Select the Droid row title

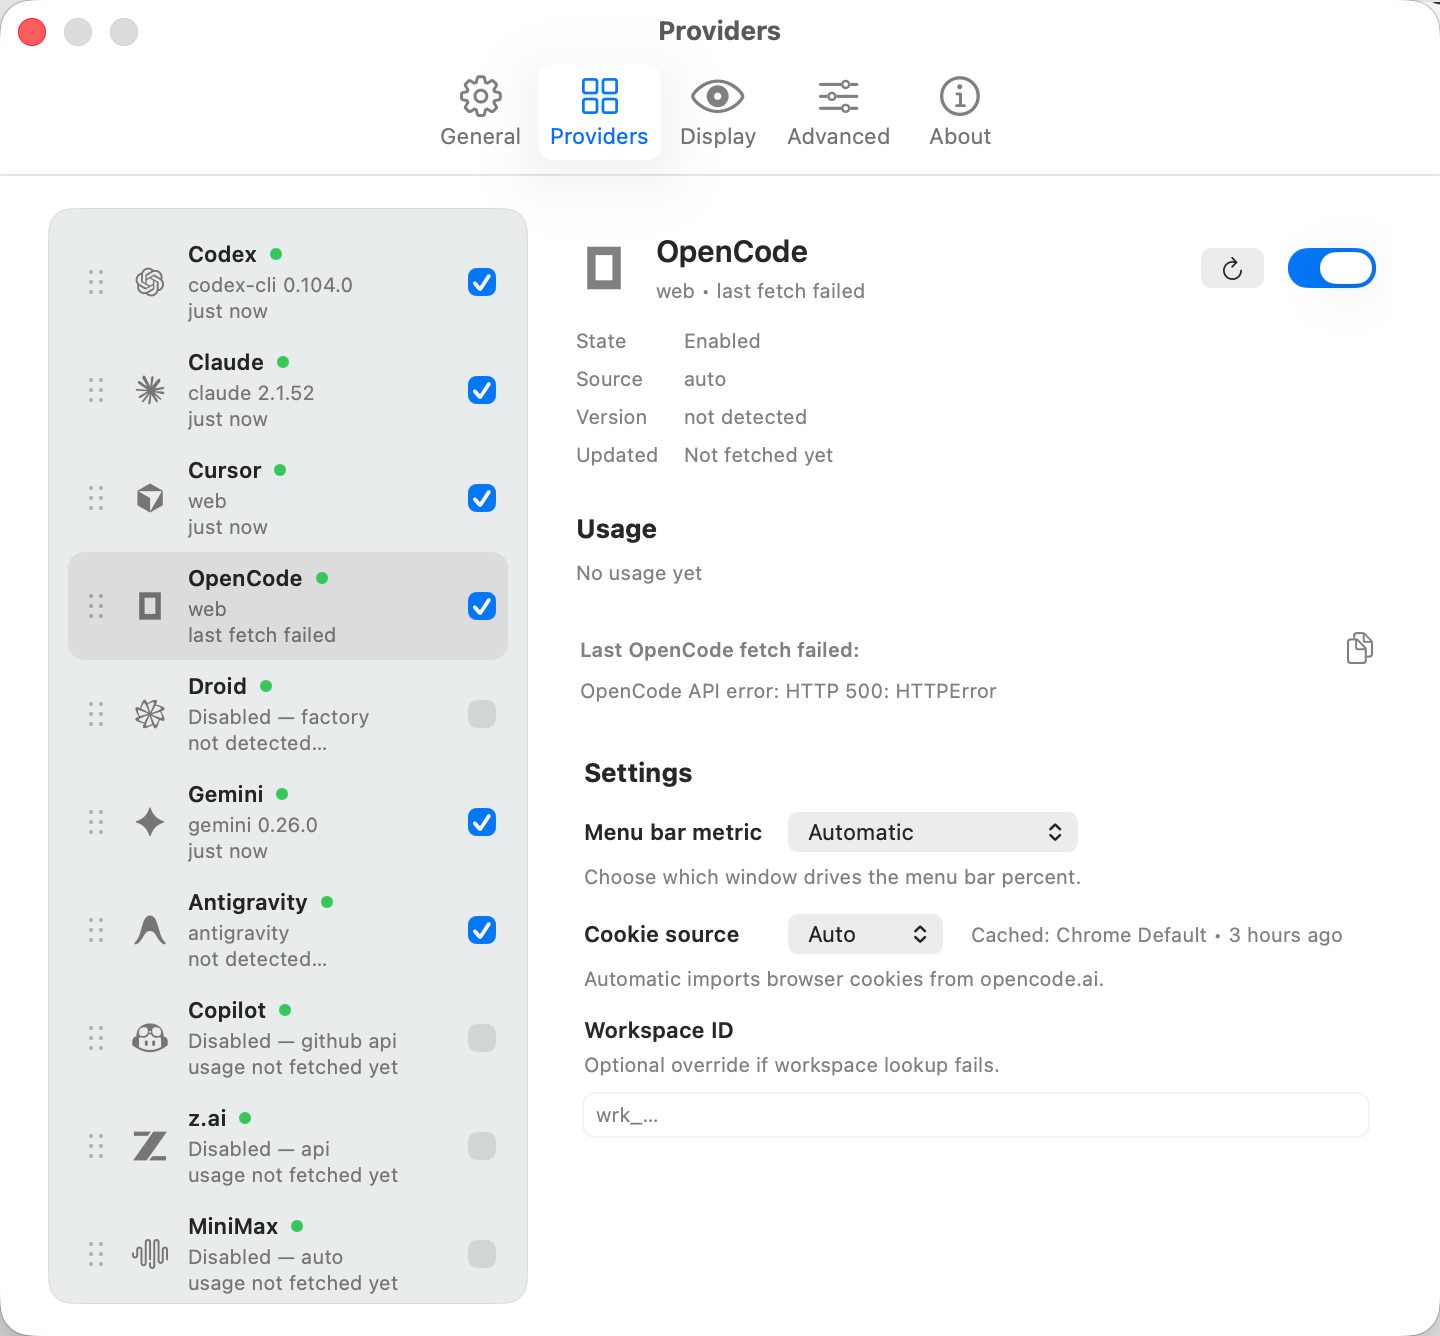tap(217, 686)
